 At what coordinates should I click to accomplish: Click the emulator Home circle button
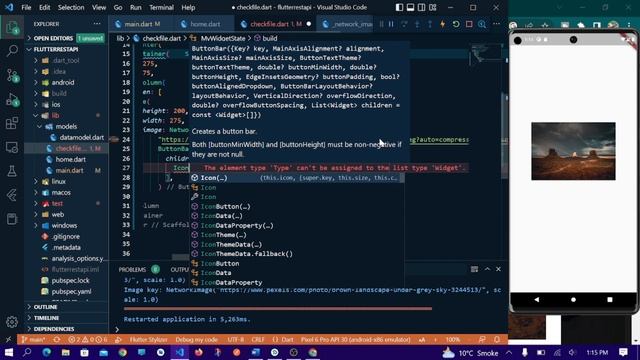573,300
